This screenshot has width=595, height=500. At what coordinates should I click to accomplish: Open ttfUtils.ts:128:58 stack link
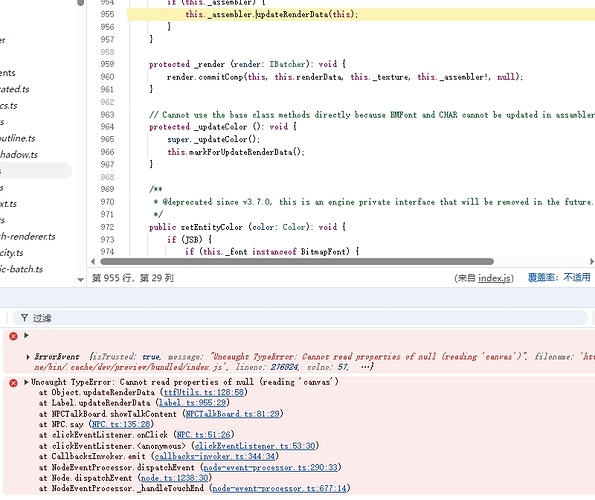point(204,392)
